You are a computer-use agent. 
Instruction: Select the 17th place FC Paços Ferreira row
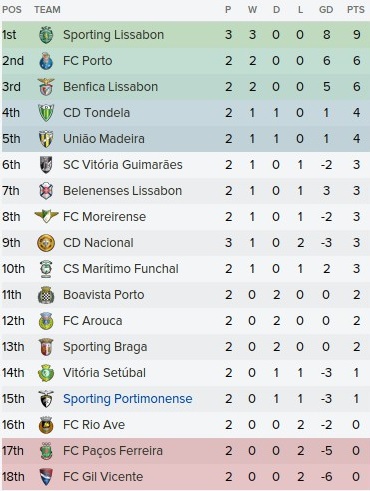pyautogui.click(x=185, y=451)
